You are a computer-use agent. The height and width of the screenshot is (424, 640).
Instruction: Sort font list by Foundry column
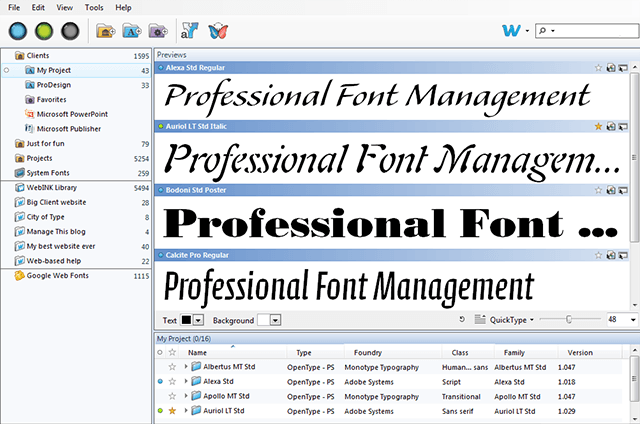393,353
